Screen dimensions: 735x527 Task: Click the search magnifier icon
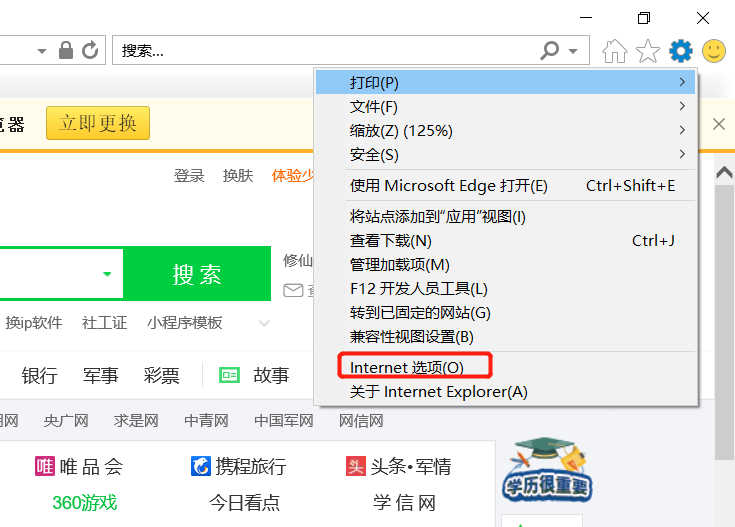[550, 50]
